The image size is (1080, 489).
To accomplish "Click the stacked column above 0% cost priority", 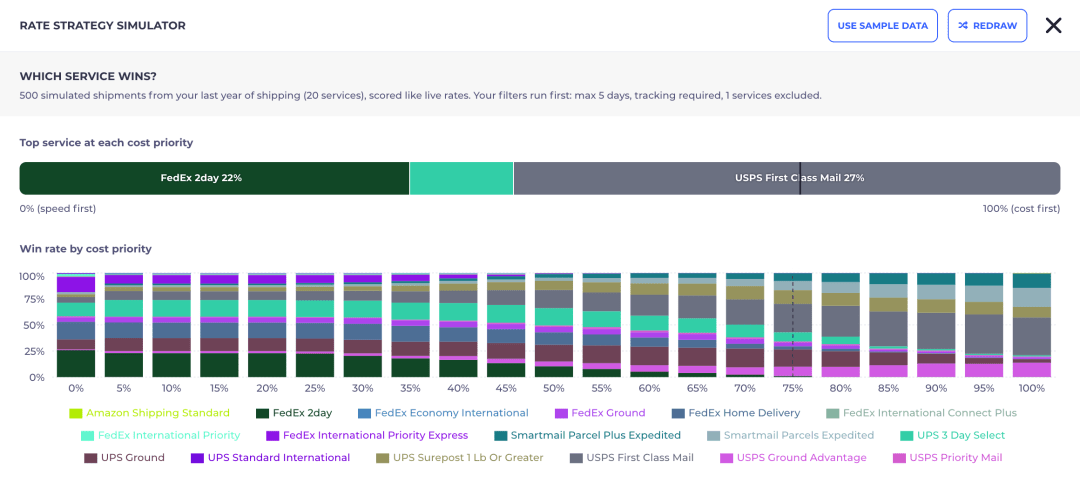I will click(x=76, y=325).
